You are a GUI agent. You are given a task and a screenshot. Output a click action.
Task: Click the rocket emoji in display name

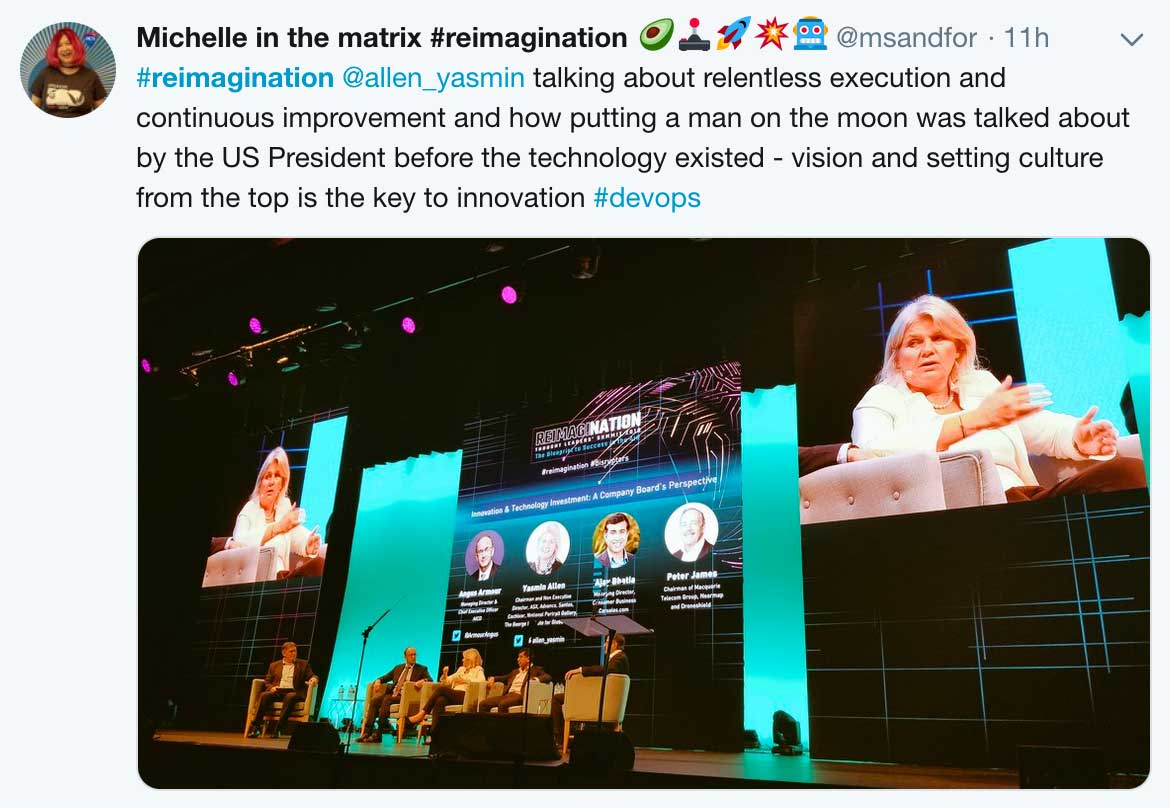click(x=733, y=35)
